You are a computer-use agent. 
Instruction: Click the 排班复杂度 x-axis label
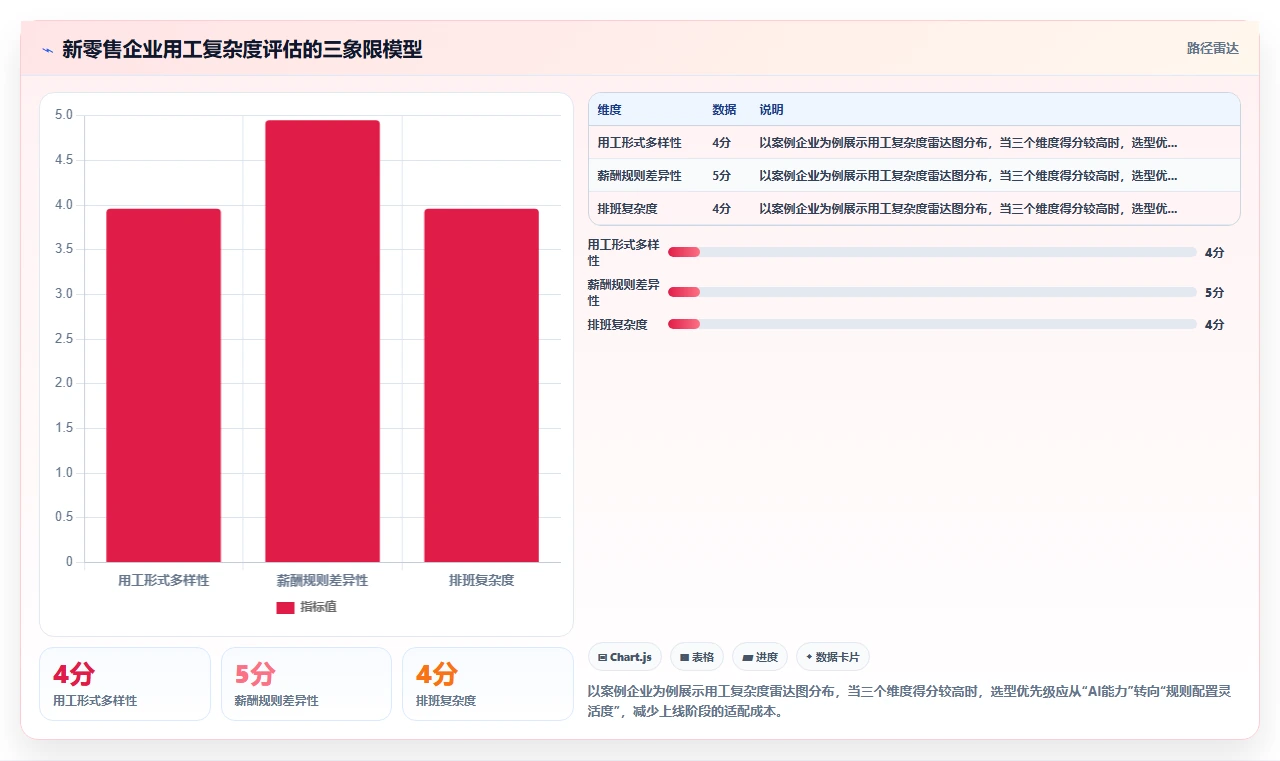[481, 580]
